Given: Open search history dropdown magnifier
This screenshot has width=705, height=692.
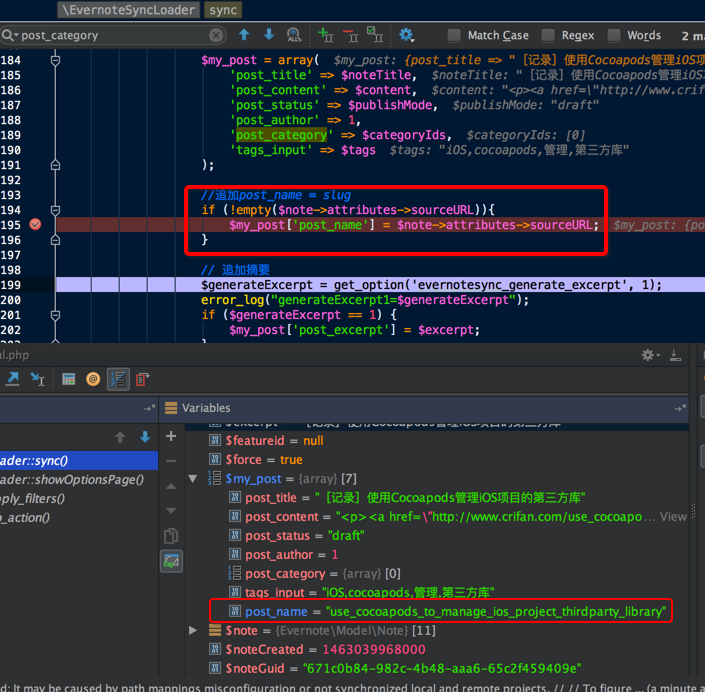Looking at the screenshot, I should coord(9,35).
